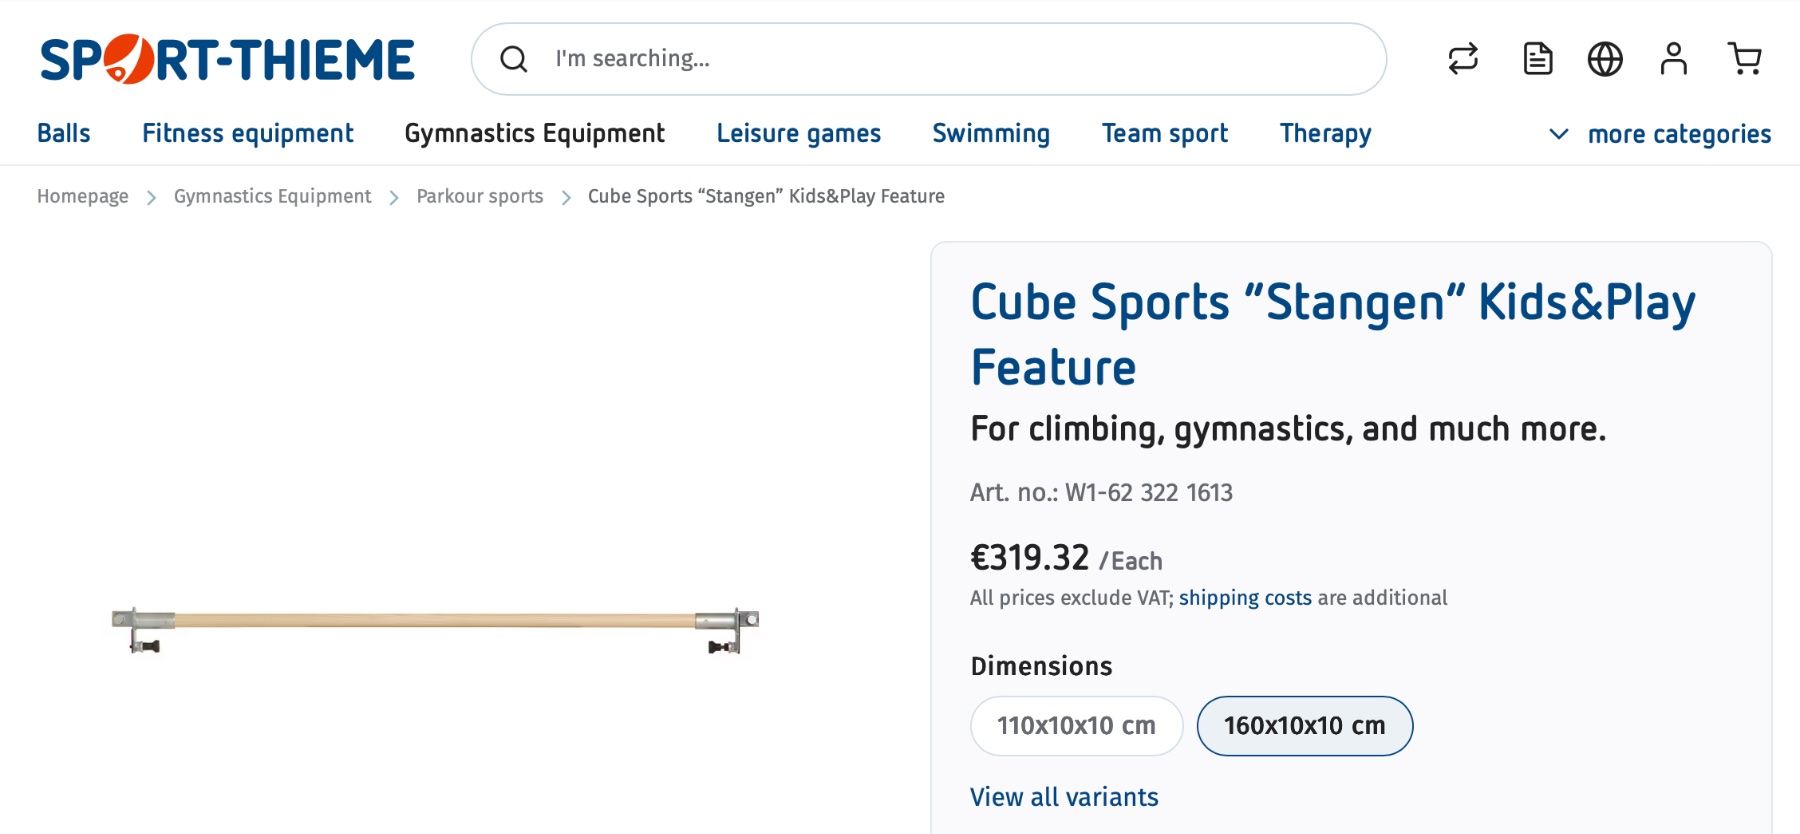1800x834 pixels.
Task: Click the globe language selector icon
Action: (1605, 59)
